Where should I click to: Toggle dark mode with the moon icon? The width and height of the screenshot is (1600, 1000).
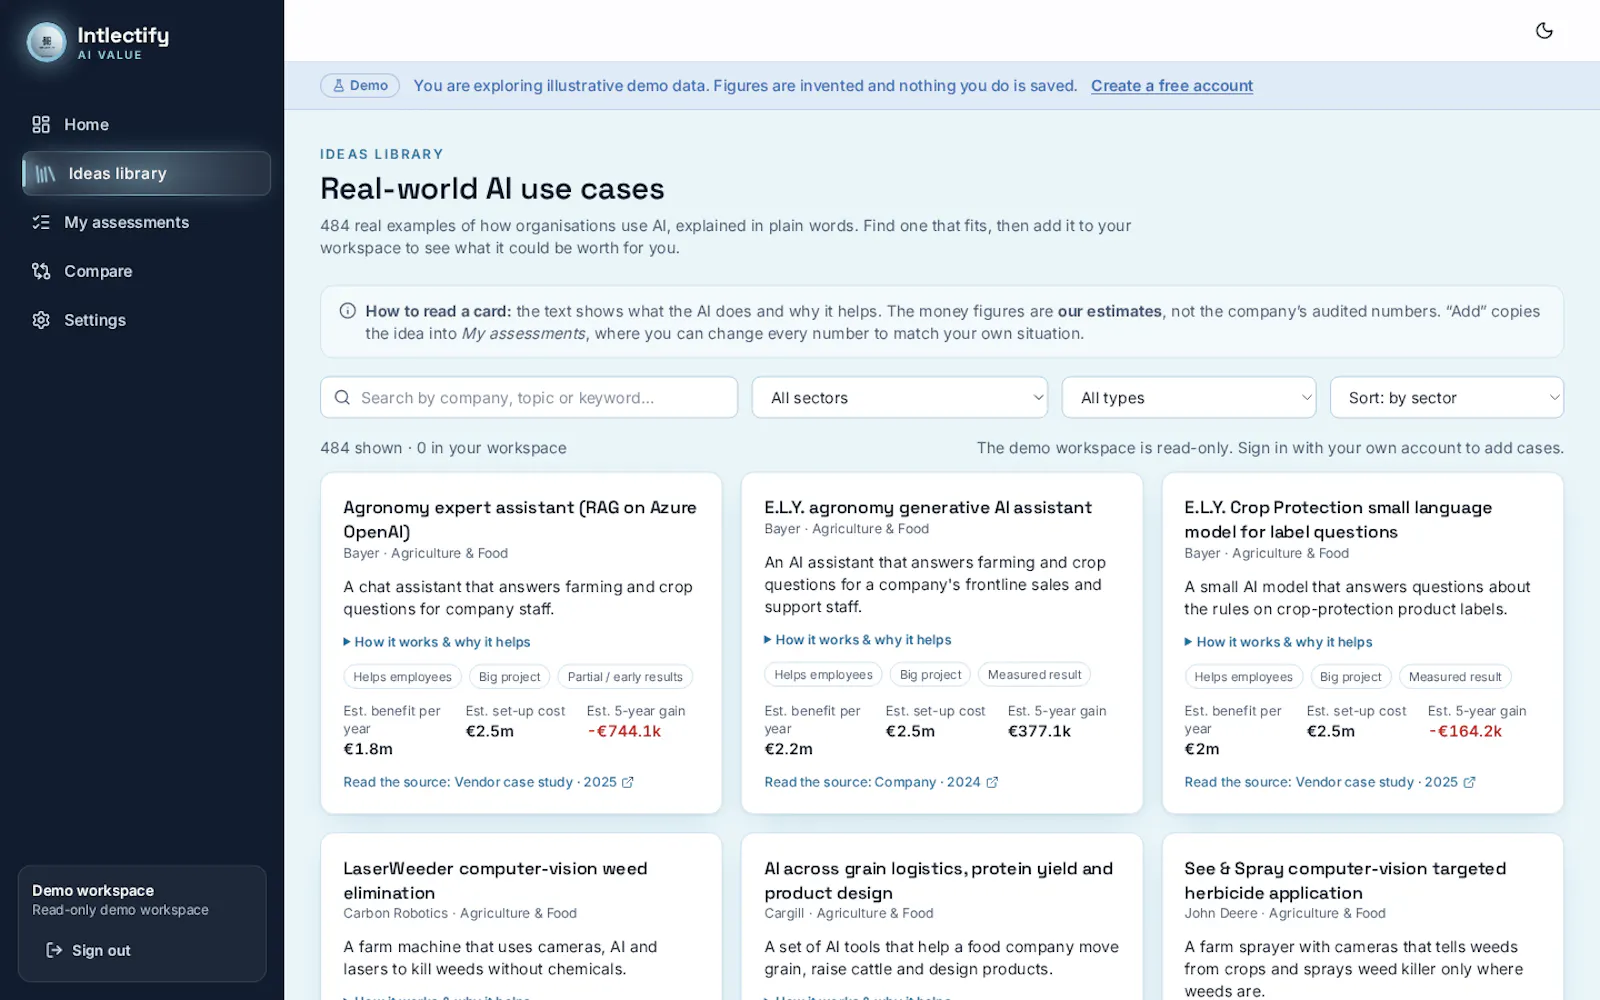[1544, 31]
